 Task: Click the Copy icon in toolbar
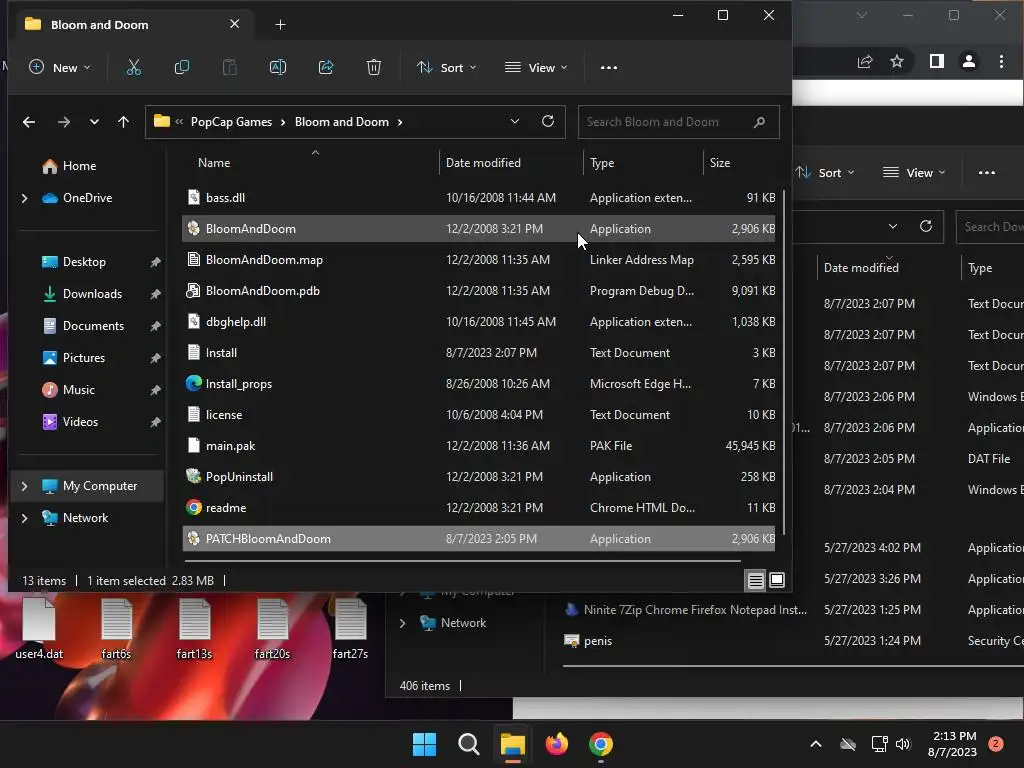coord(182,67)
